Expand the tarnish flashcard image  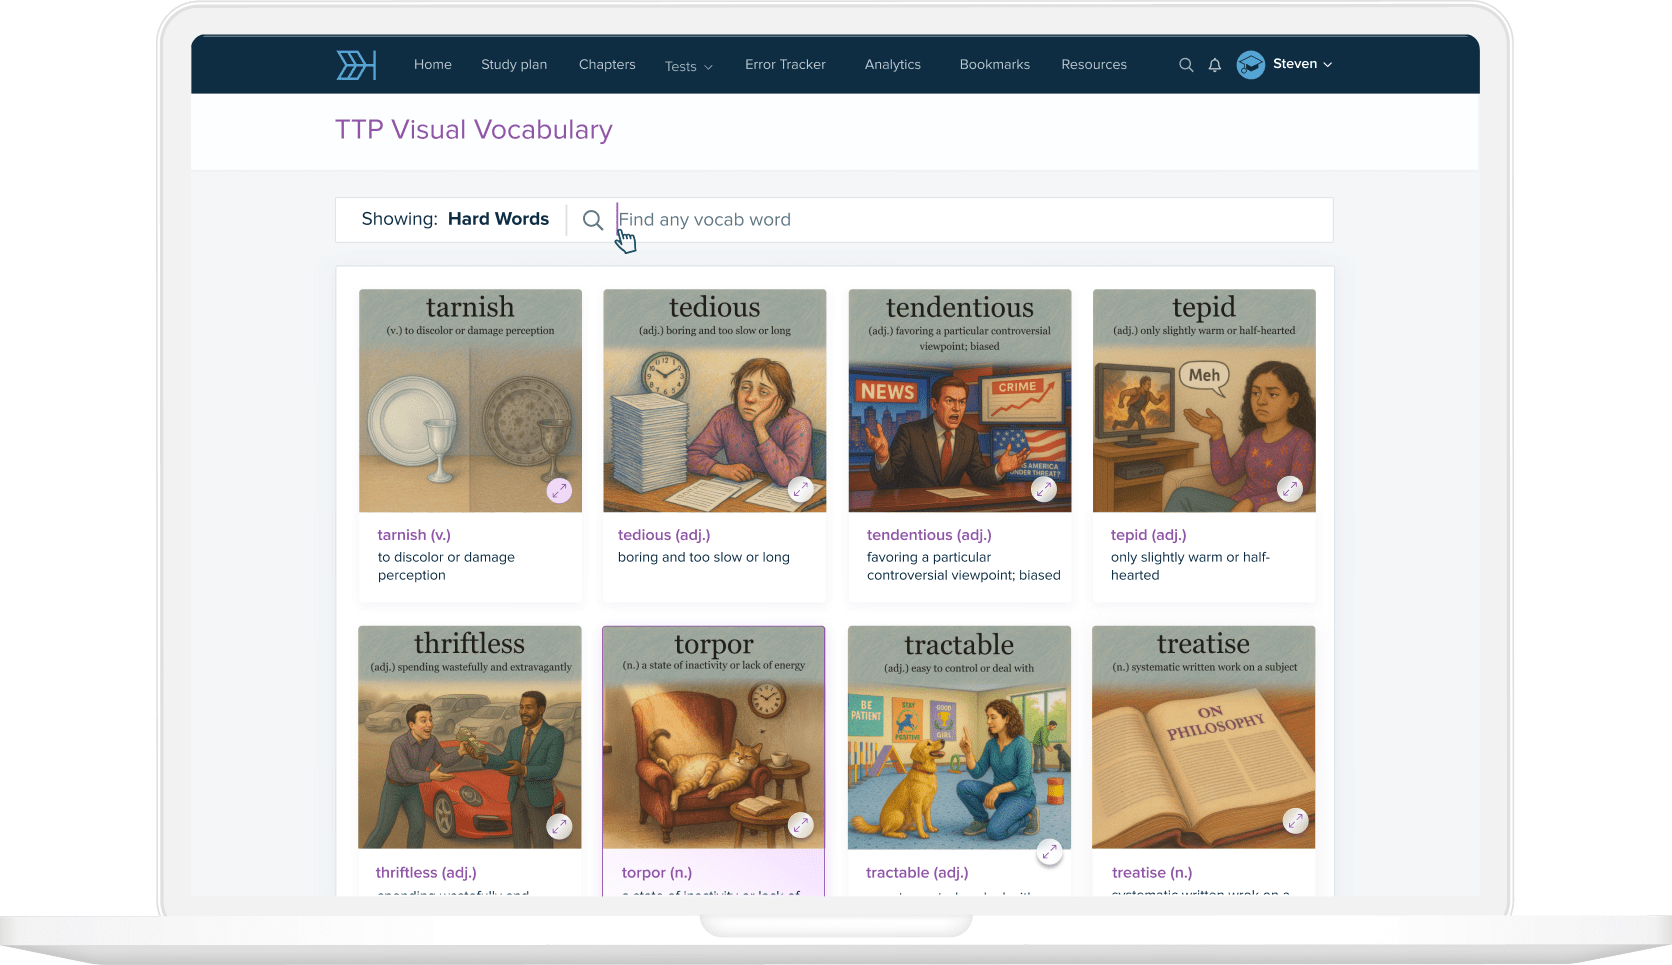(559, 491)
